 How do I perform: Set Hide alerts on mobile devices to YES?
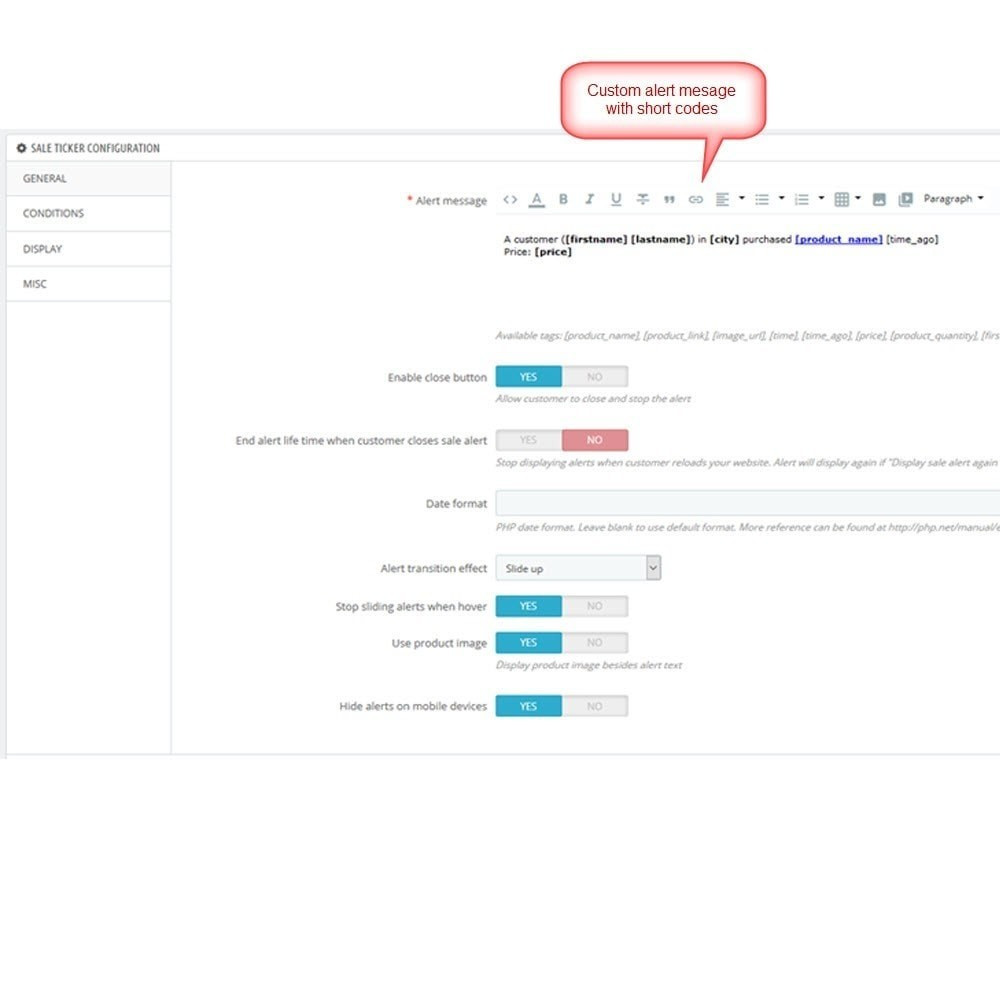coord(528,706)
